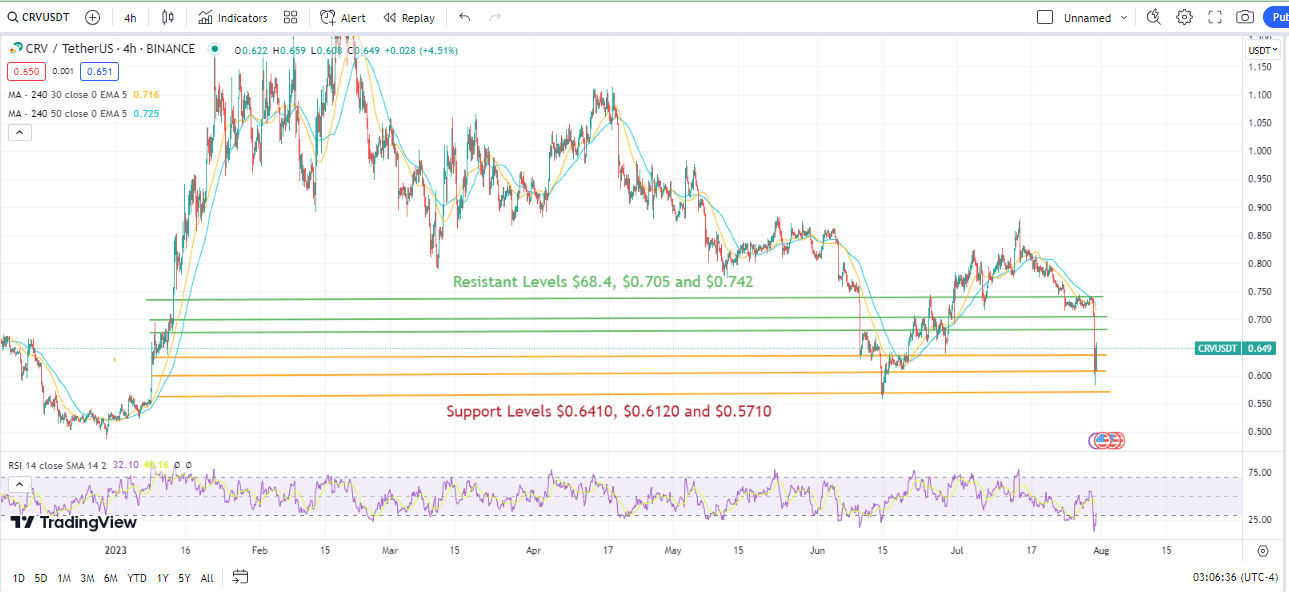Select the 5D time range

click(41, 578)
